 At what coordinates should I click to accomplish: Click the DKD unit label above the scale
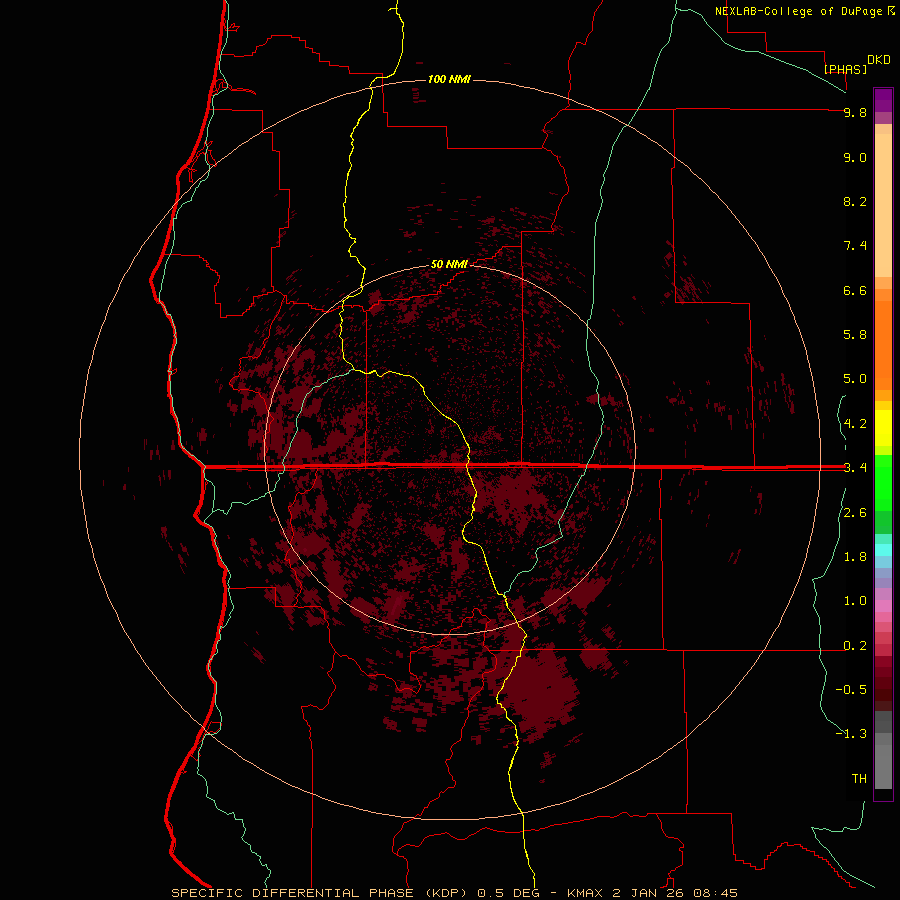879,60
